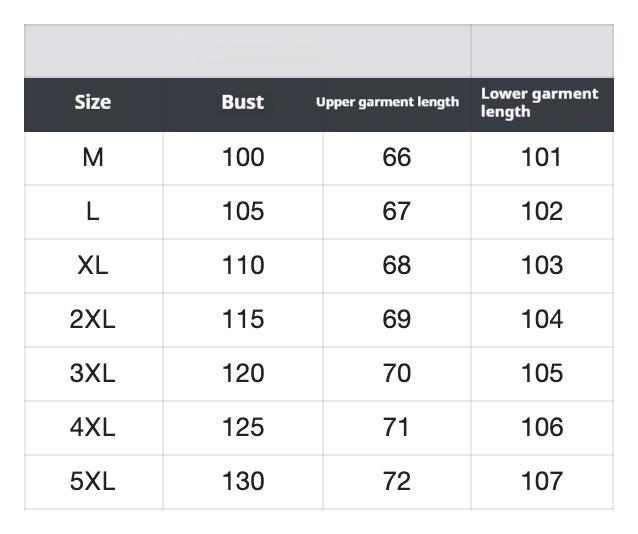Click lower garment length 107 cell

[x=542, y=481]
